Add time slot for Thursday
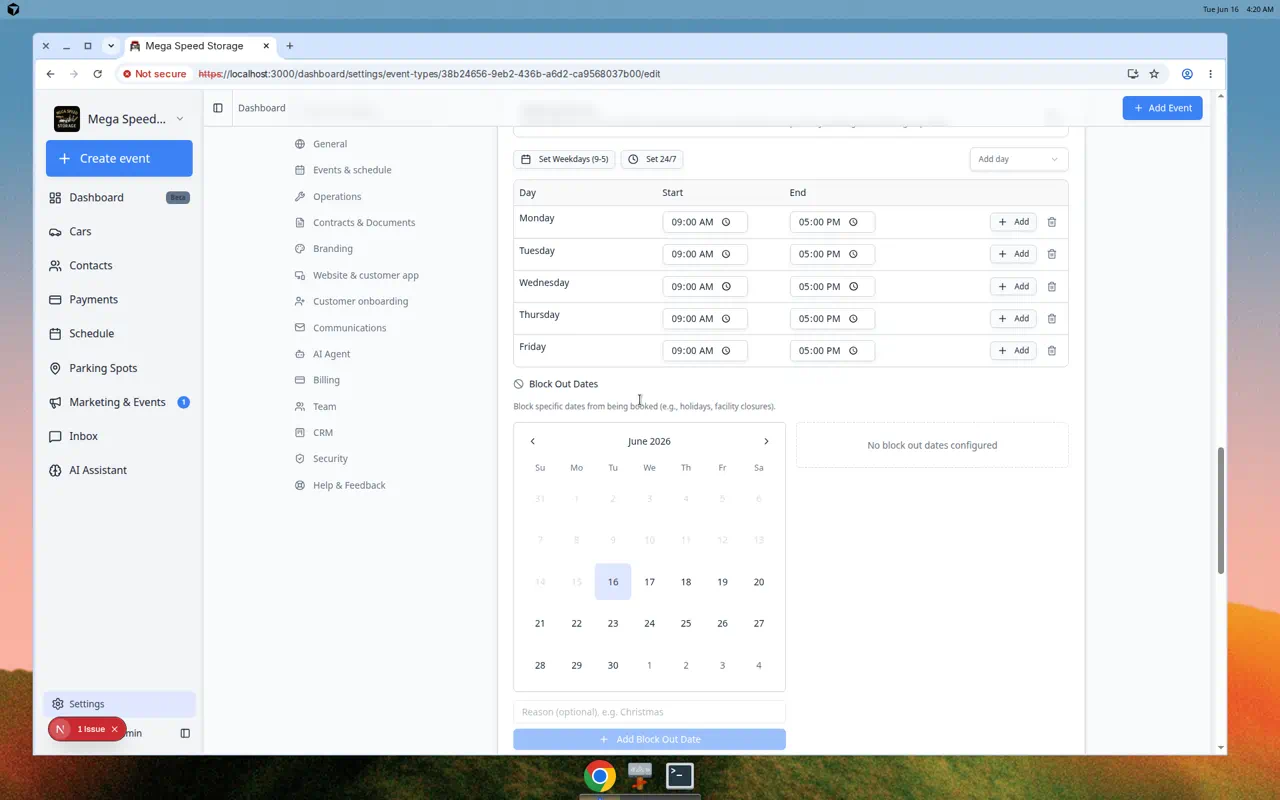This screenshot has height=800, width=1280. click(1013, 318)
